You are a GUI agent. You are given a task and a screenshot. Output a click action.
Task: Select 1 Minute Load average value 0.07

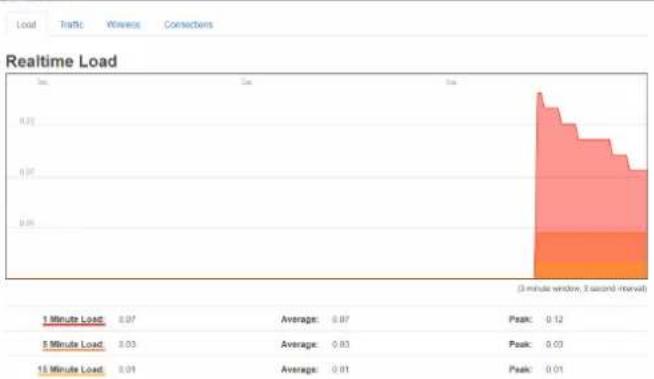point(341,319)
